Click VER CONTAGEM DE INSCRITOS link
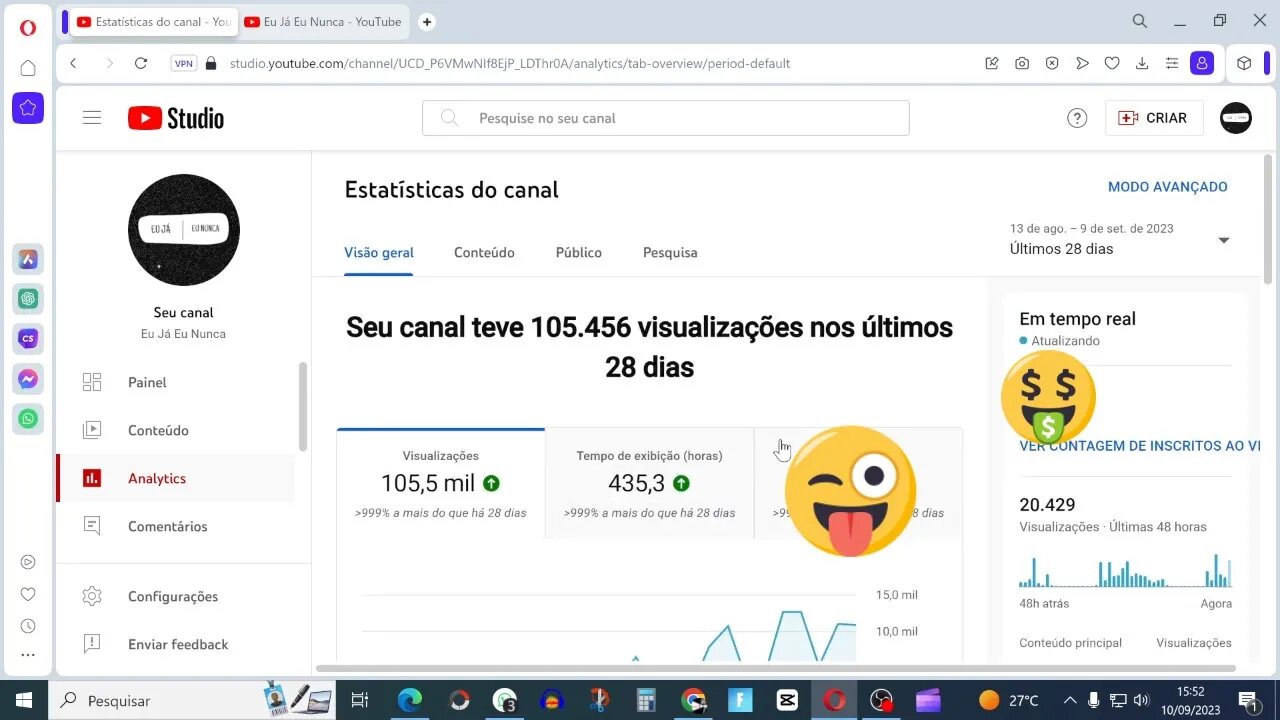 click(x=1140, y=446)
